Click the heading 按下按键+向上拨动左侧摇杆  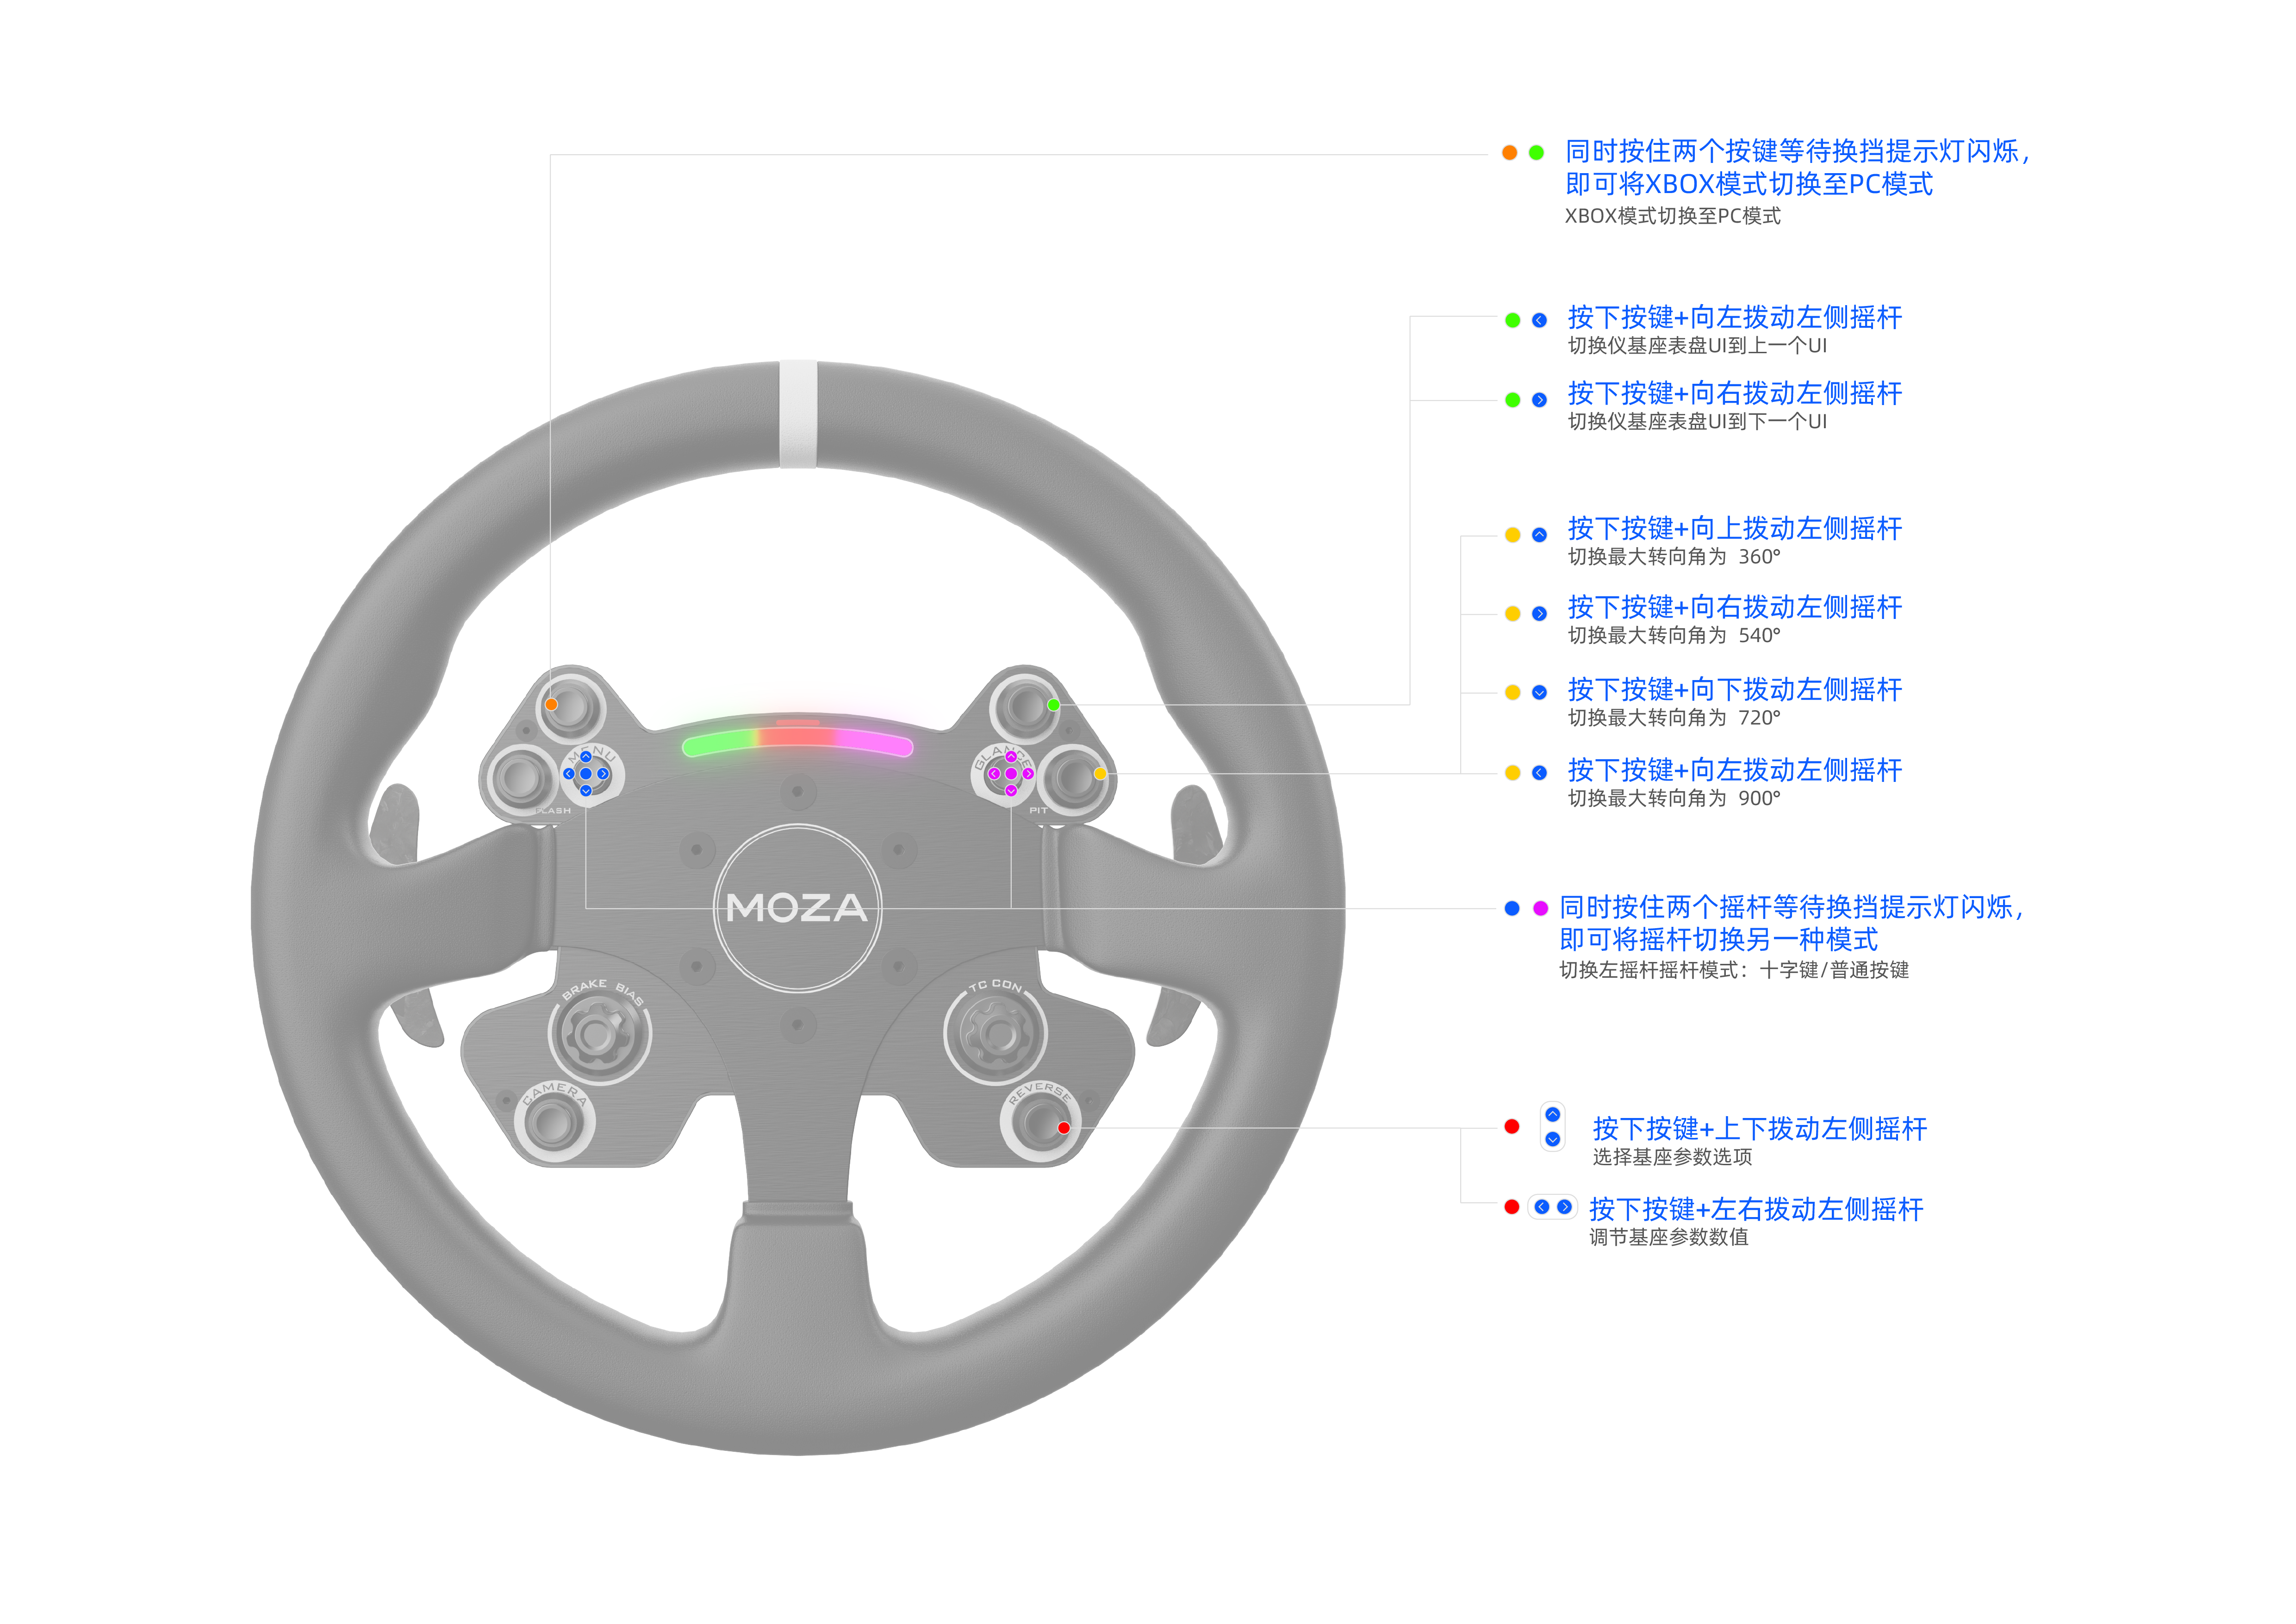[x=1735, y=529]
